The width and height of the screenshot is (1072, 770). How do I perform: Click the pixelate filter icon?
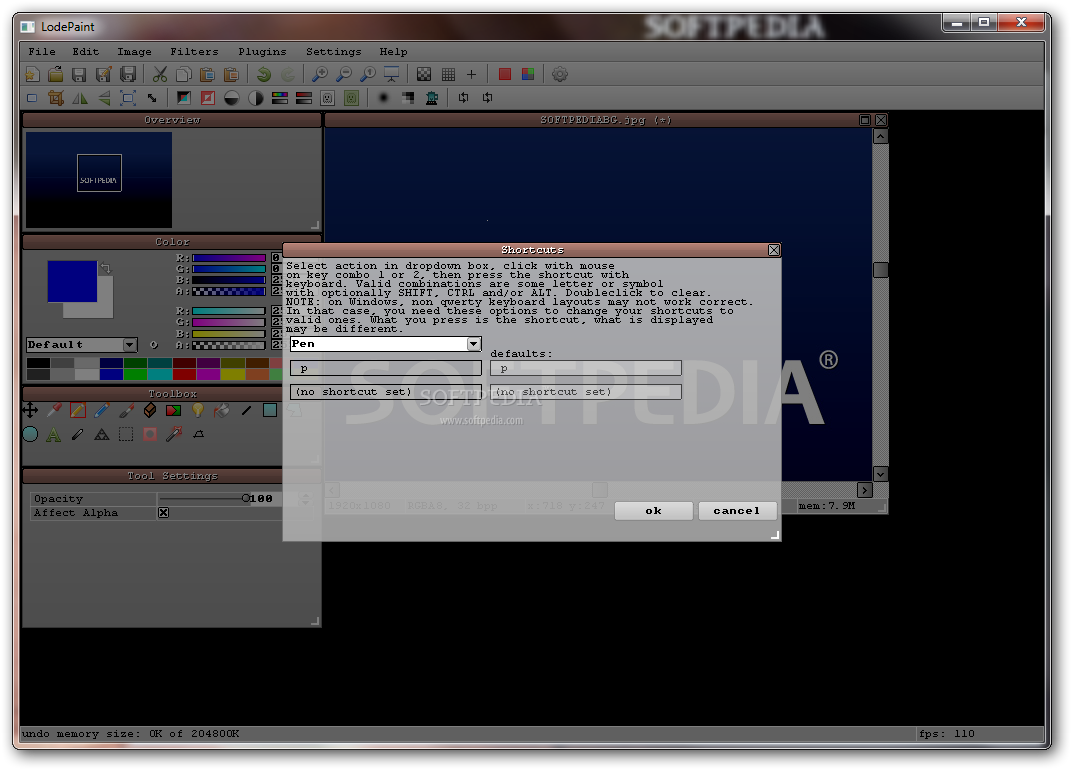tap(407, 98)
